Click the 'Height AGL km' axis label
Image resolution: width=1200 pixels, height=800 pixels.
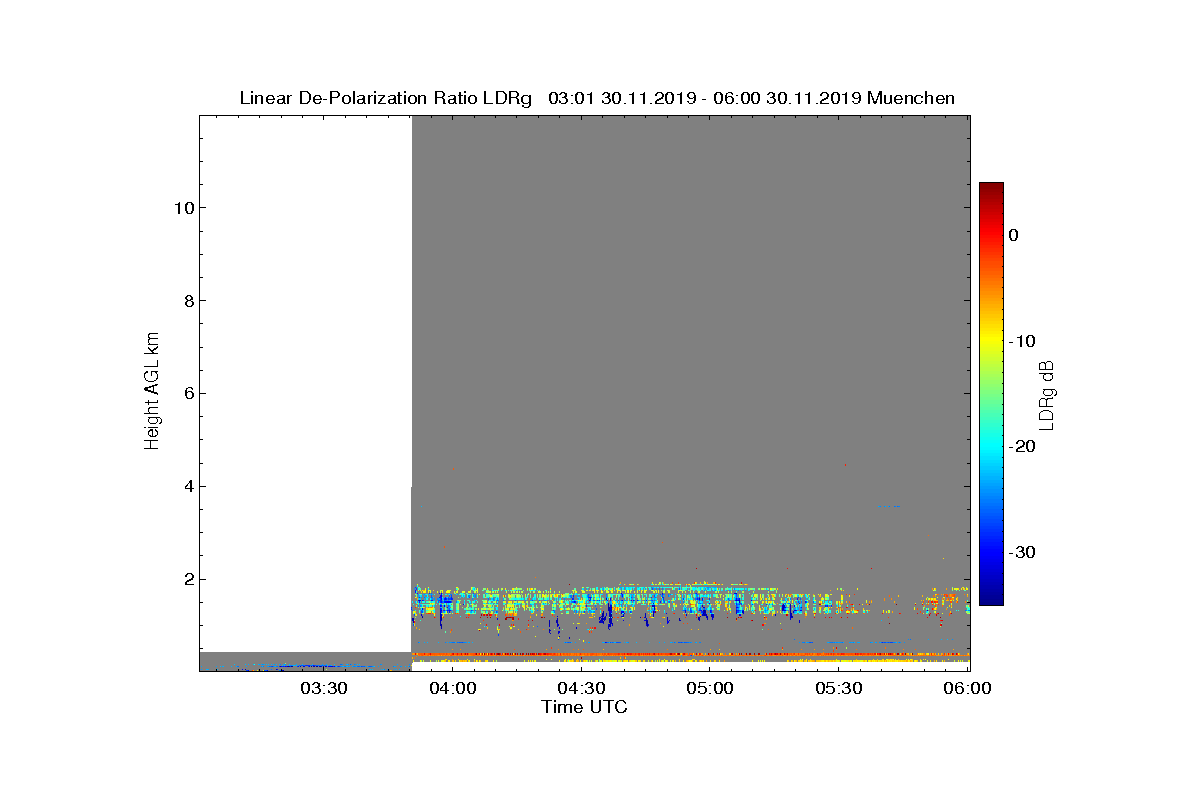[152, 393]
